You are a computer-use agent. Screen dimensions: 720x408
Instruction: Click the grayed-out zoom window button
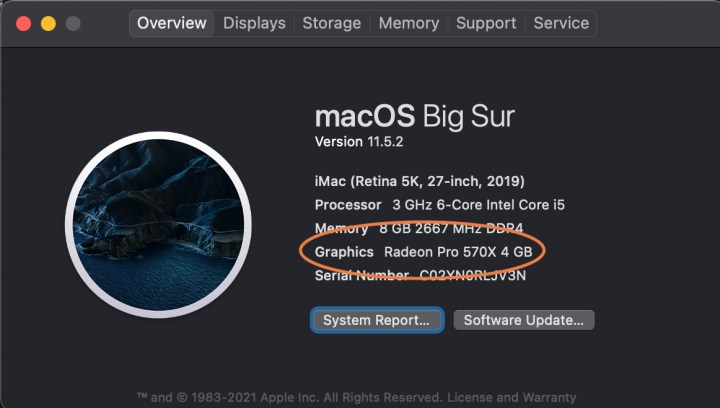(72, 23)
